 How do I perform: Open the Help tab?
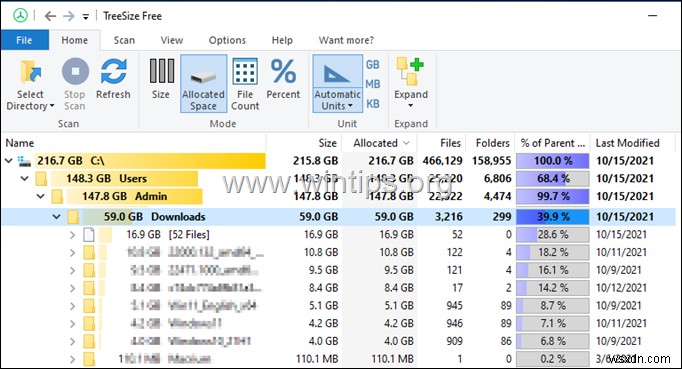tap(282, 40)
